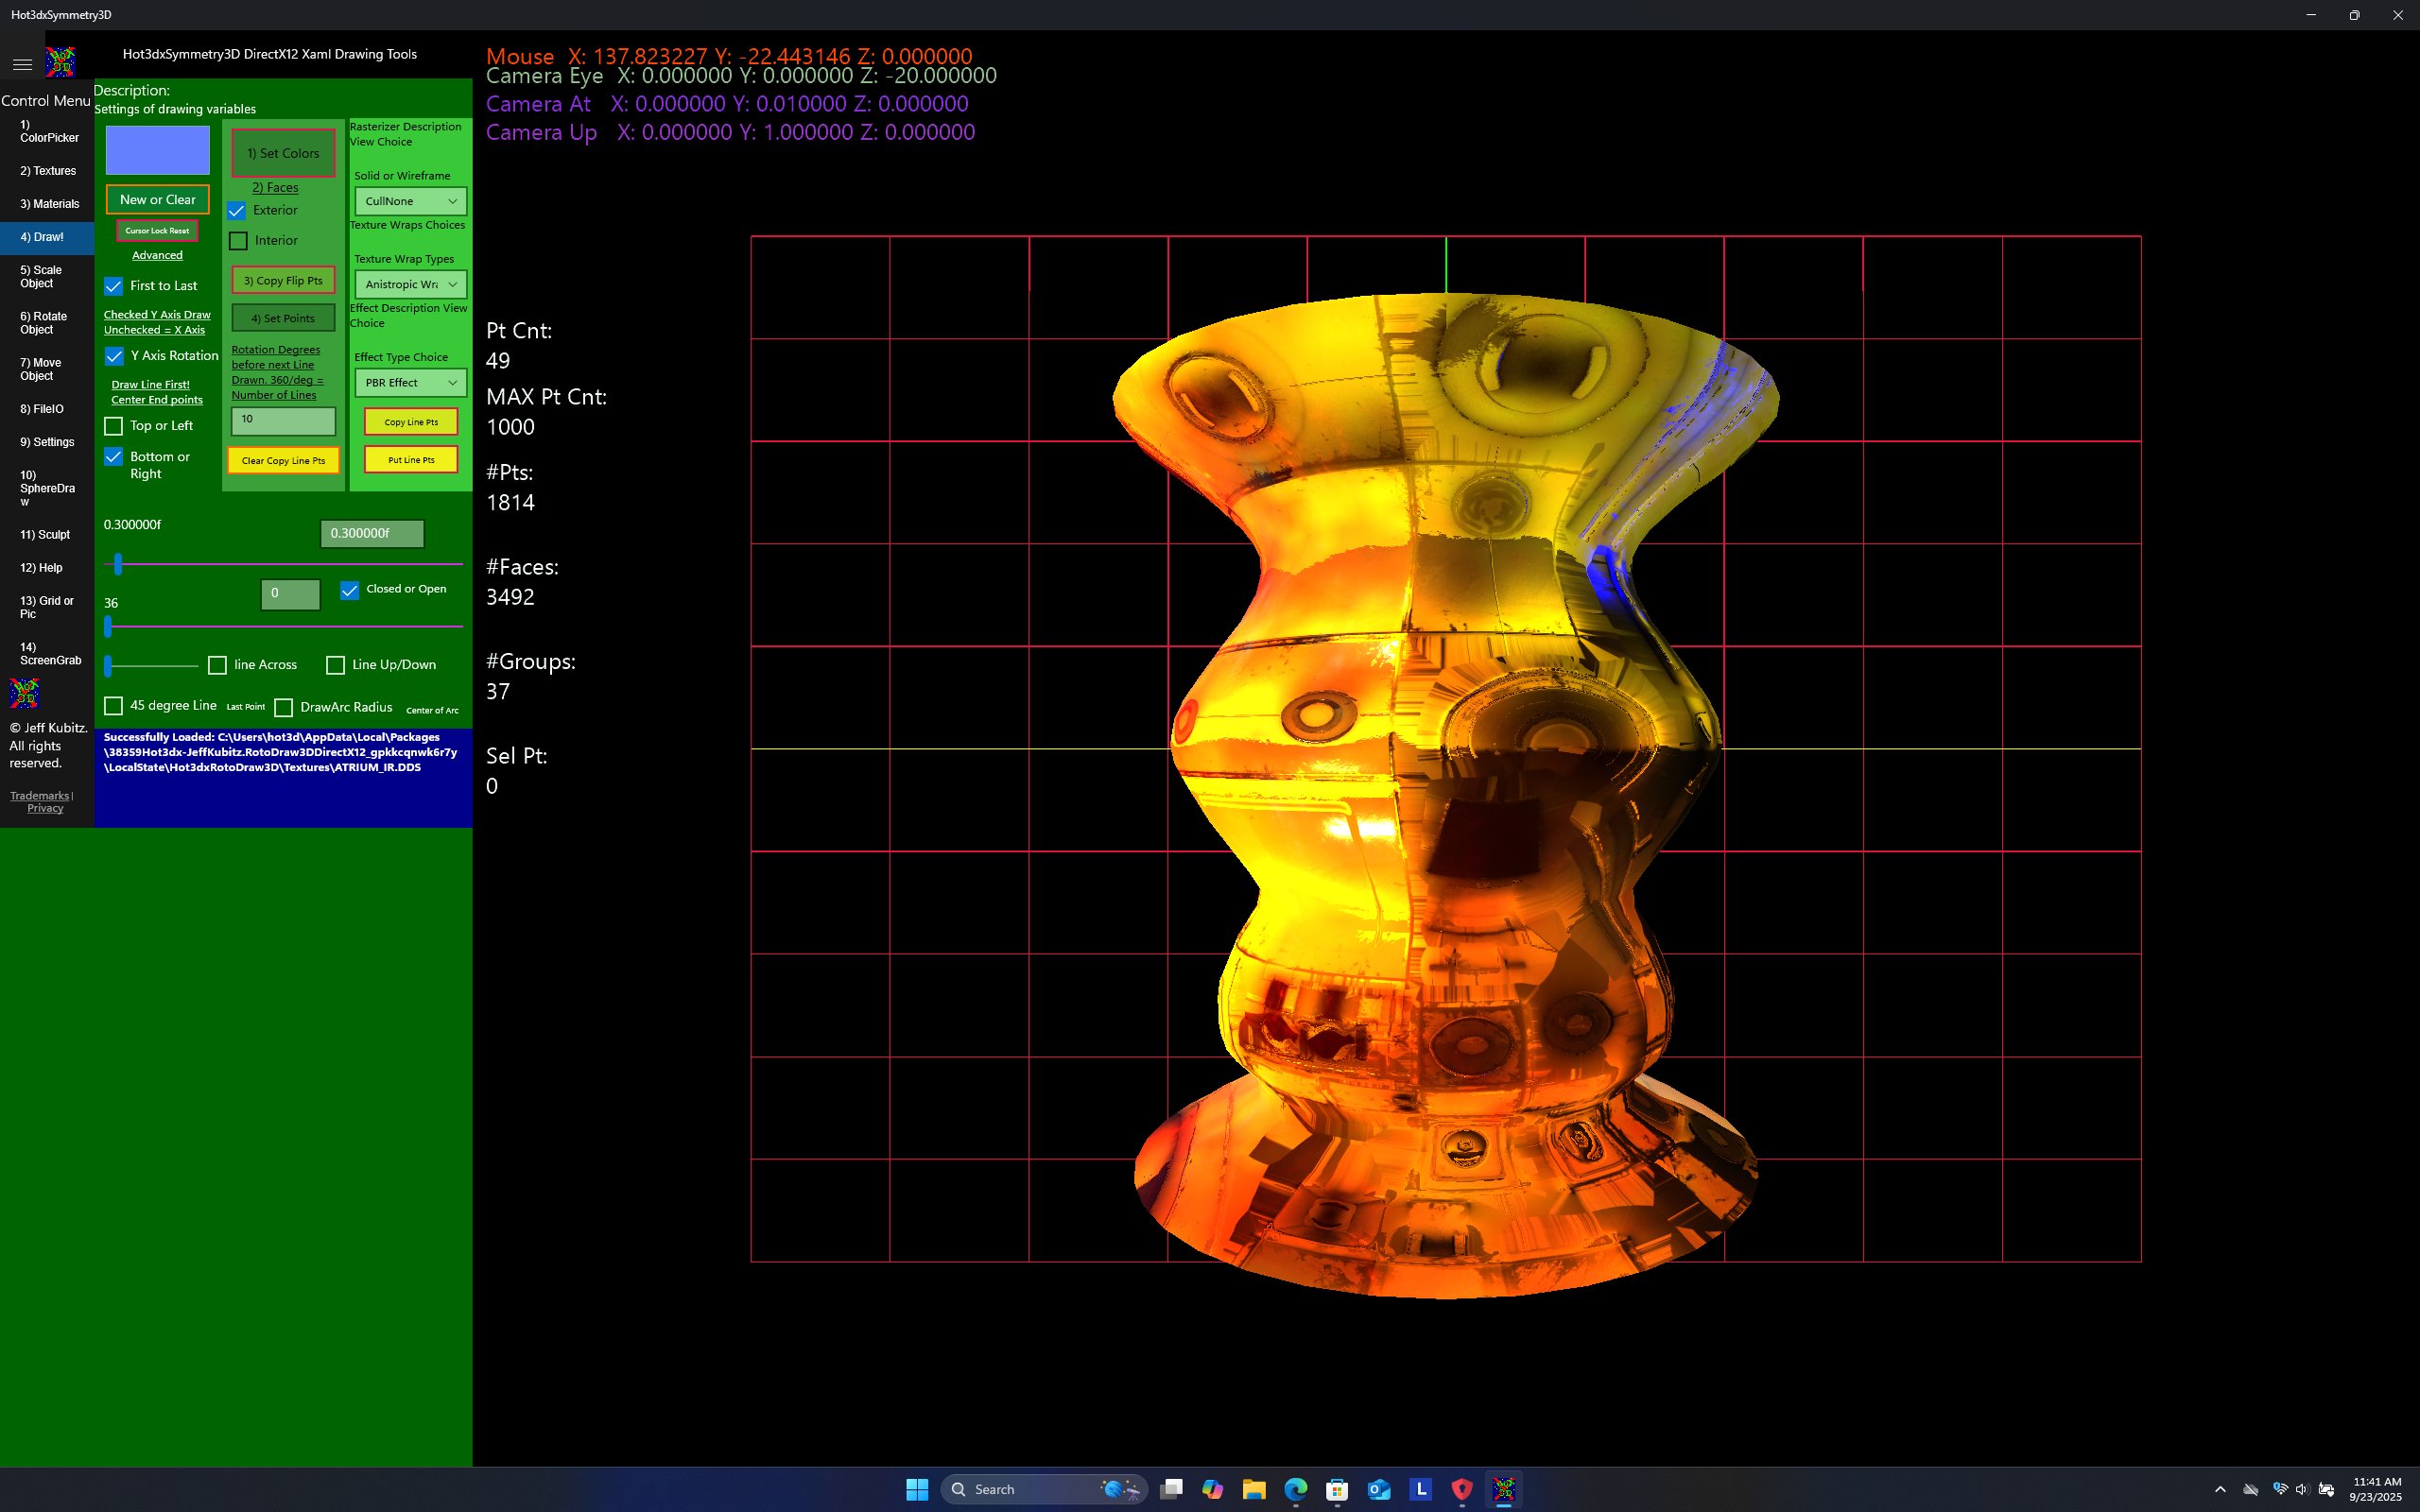Select 2) Textures in the Control Menu
2420x1512 pixels.
pyautogui.click(x=47, y=171)
